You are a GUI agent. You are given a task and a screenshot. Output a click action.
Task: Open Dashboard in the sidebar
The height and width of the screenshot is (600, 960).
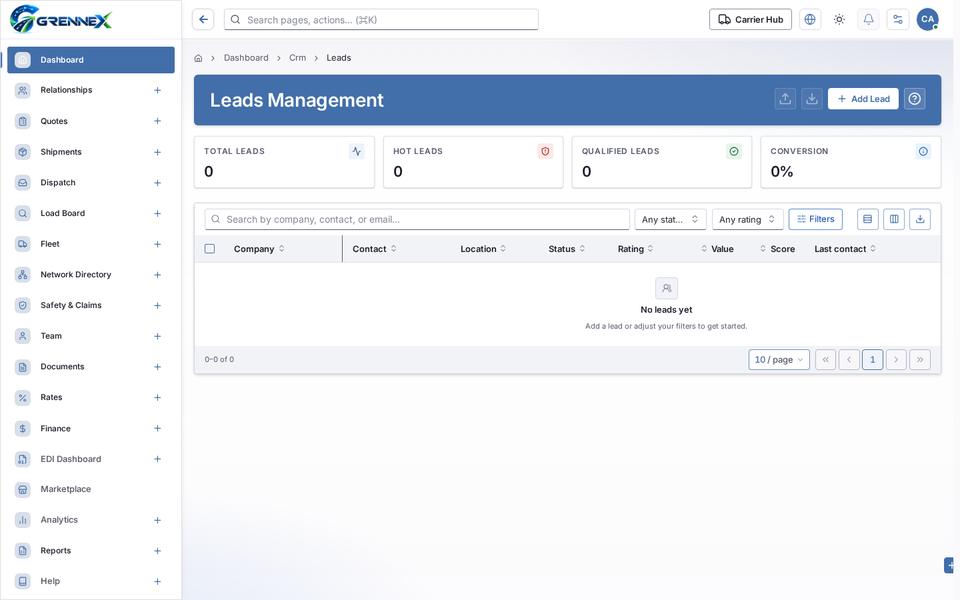[91, 60]
